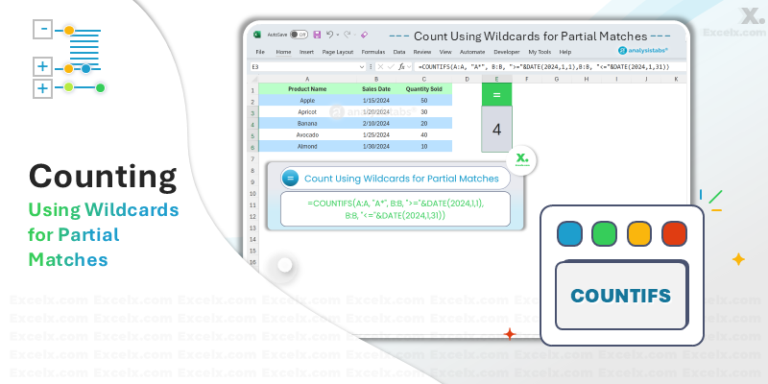Click the COUNTIFS button
Viewport: 768px width, 384px height.
[x=621, y=296]
